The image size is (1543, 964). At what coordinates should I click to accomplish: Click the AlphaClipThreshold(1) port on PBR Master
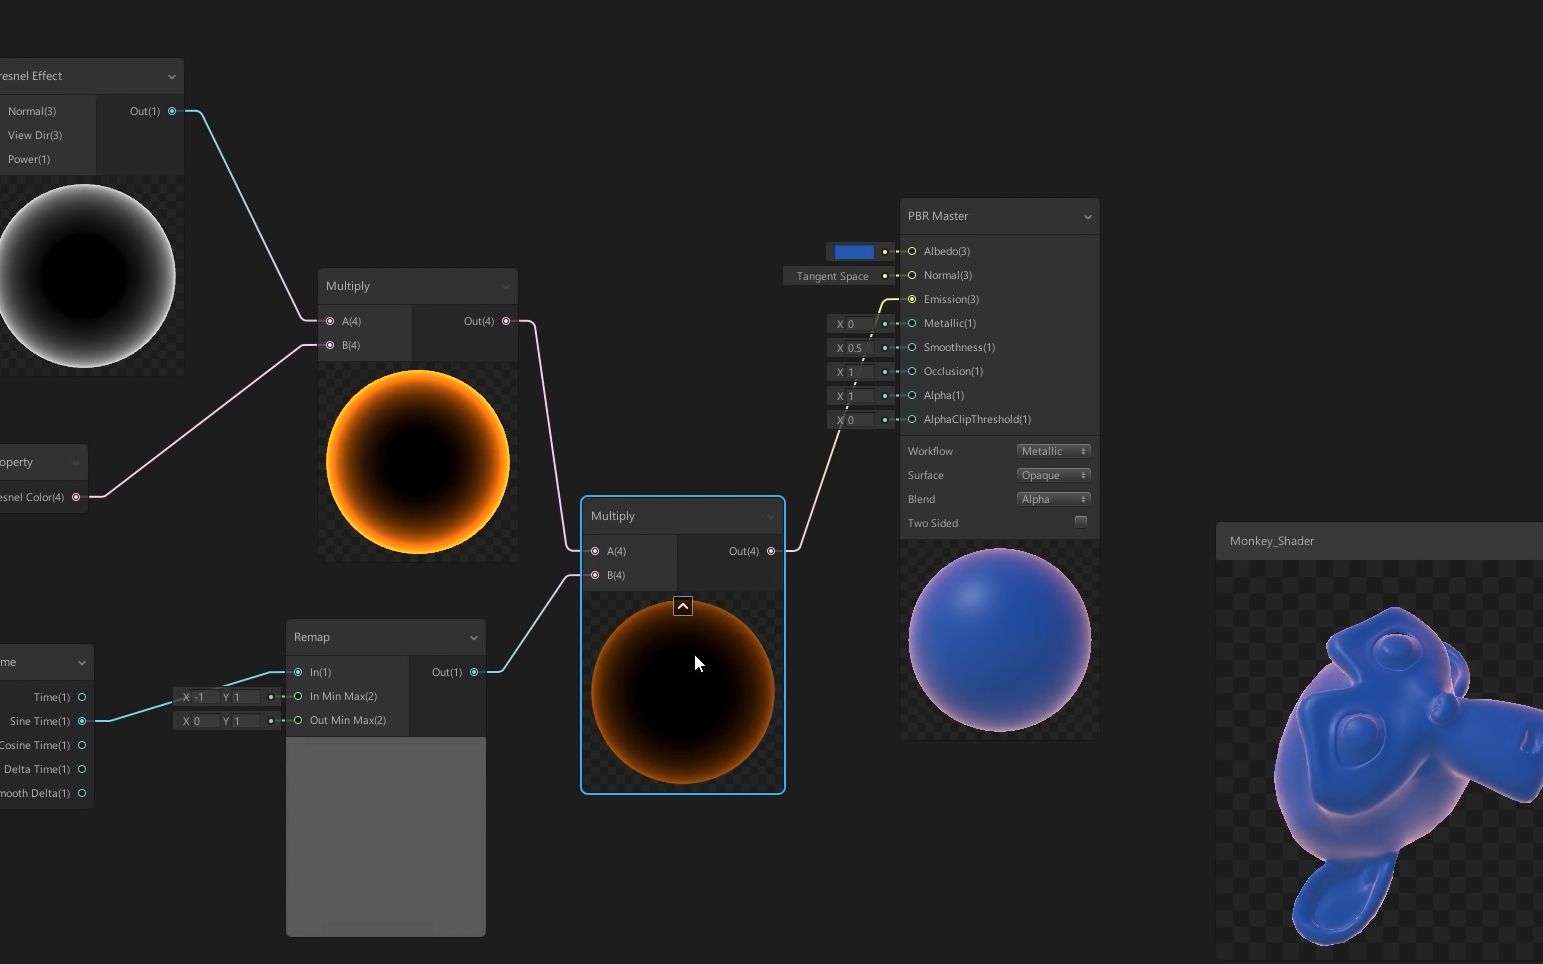pos(911,419)
